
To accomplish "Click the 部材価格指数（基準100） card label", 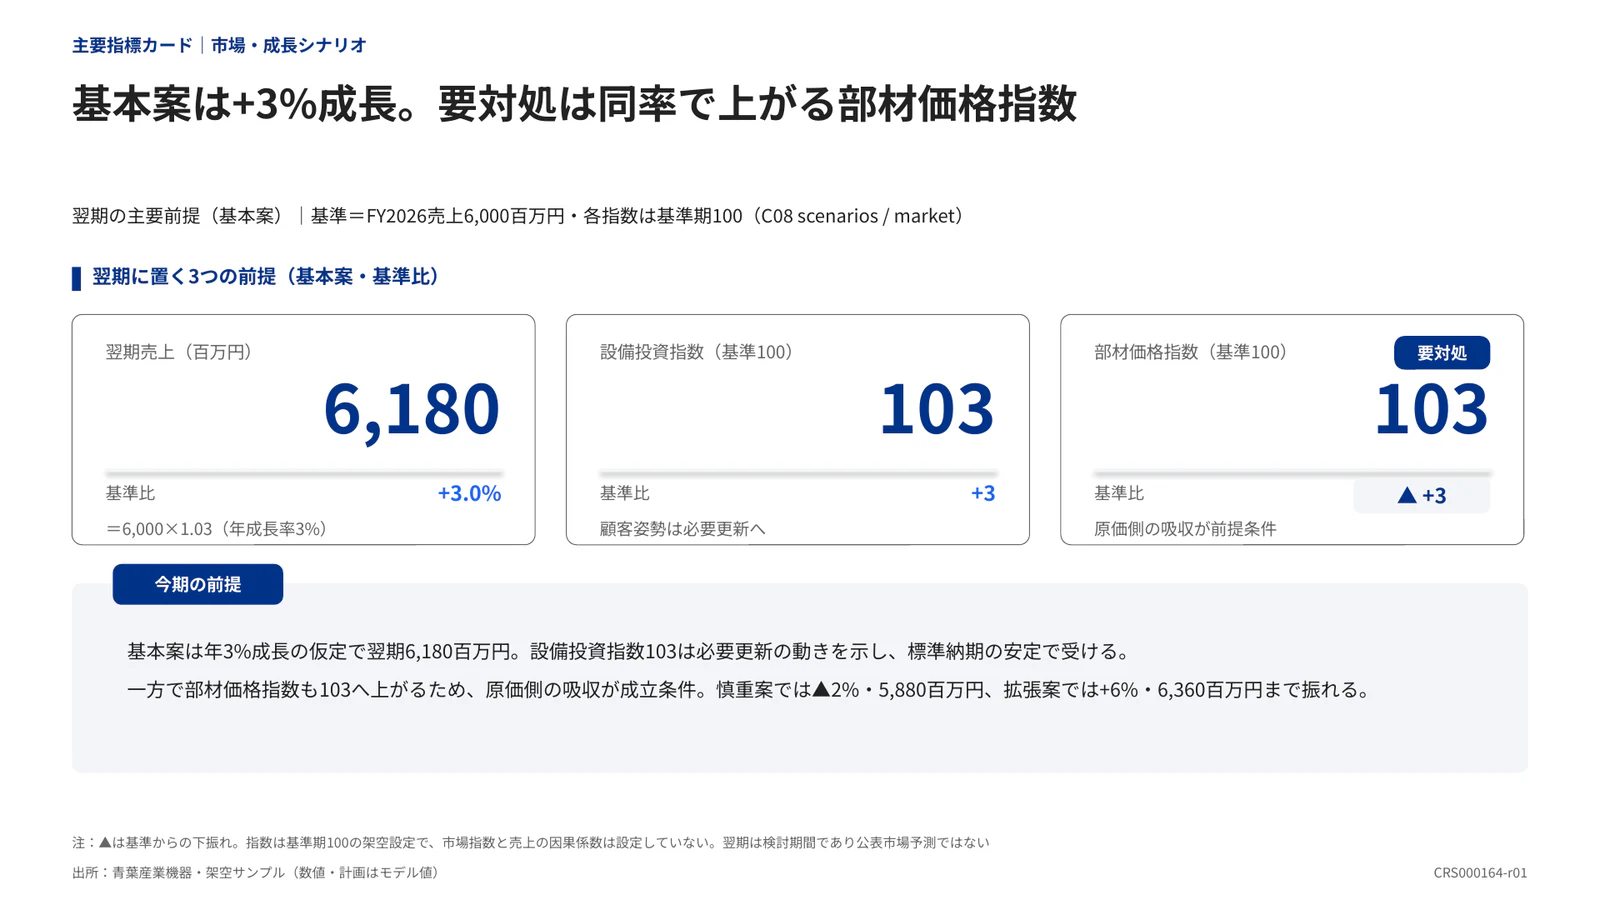I will pyautogui.click(x=1194, y=352).
